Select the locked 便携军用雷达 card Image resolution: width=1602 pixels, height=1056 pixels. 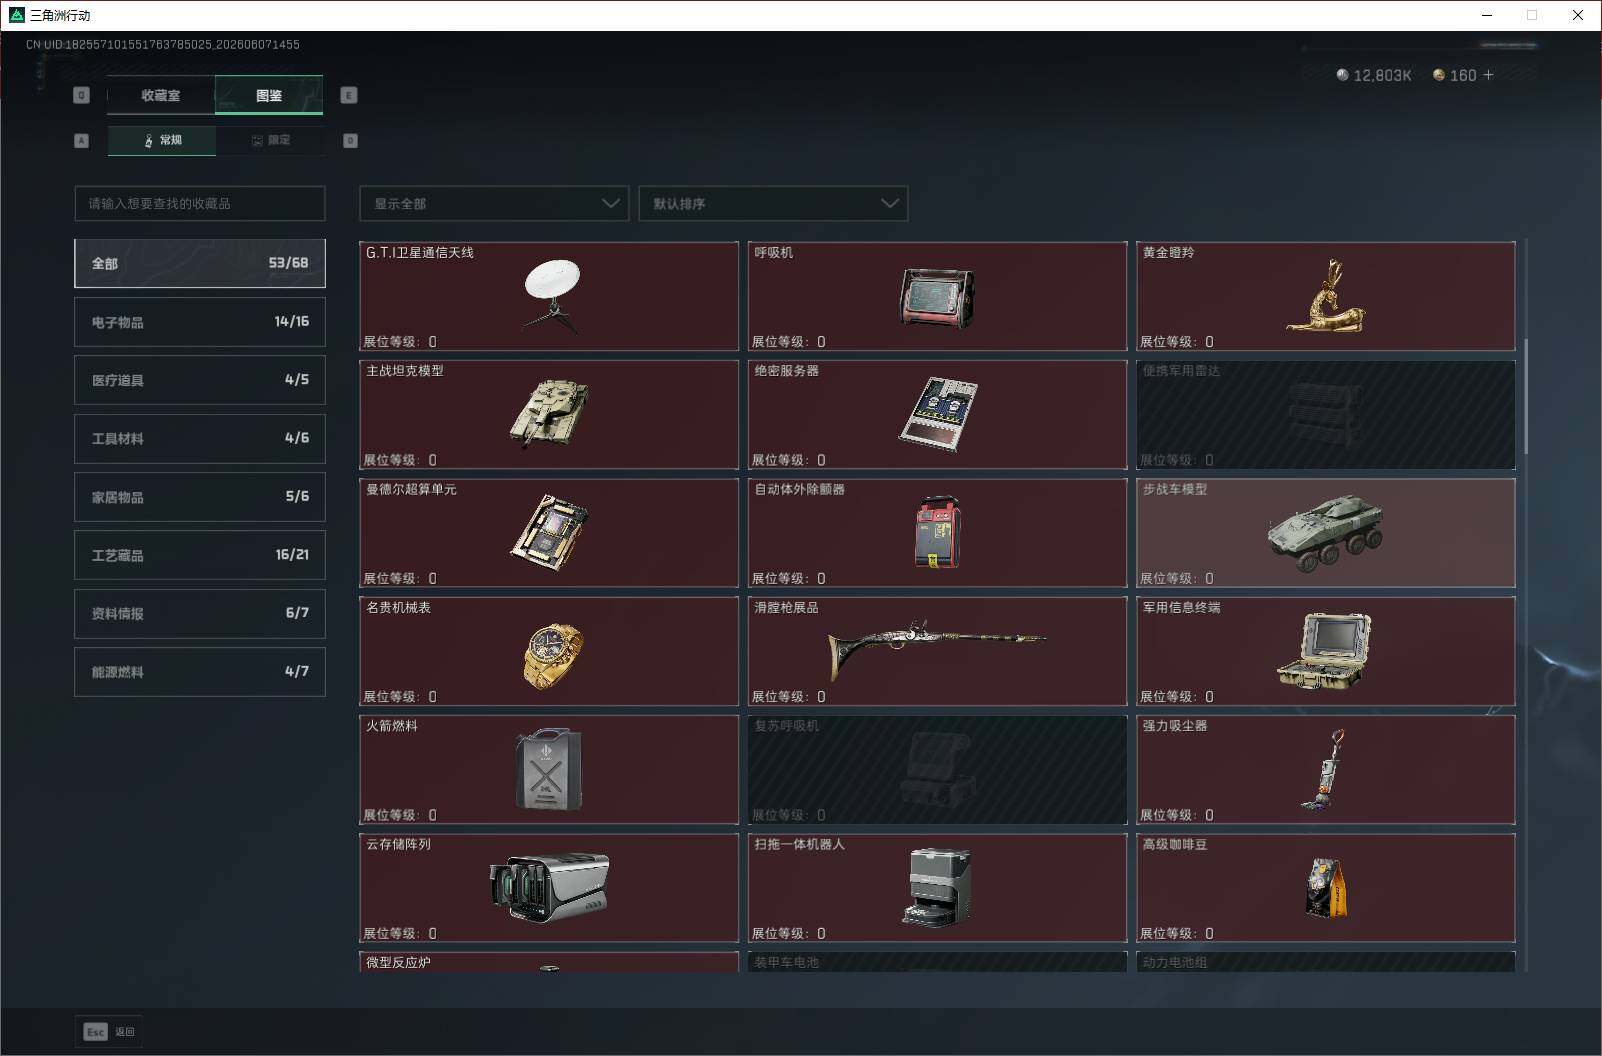[x=1326, y=415]
